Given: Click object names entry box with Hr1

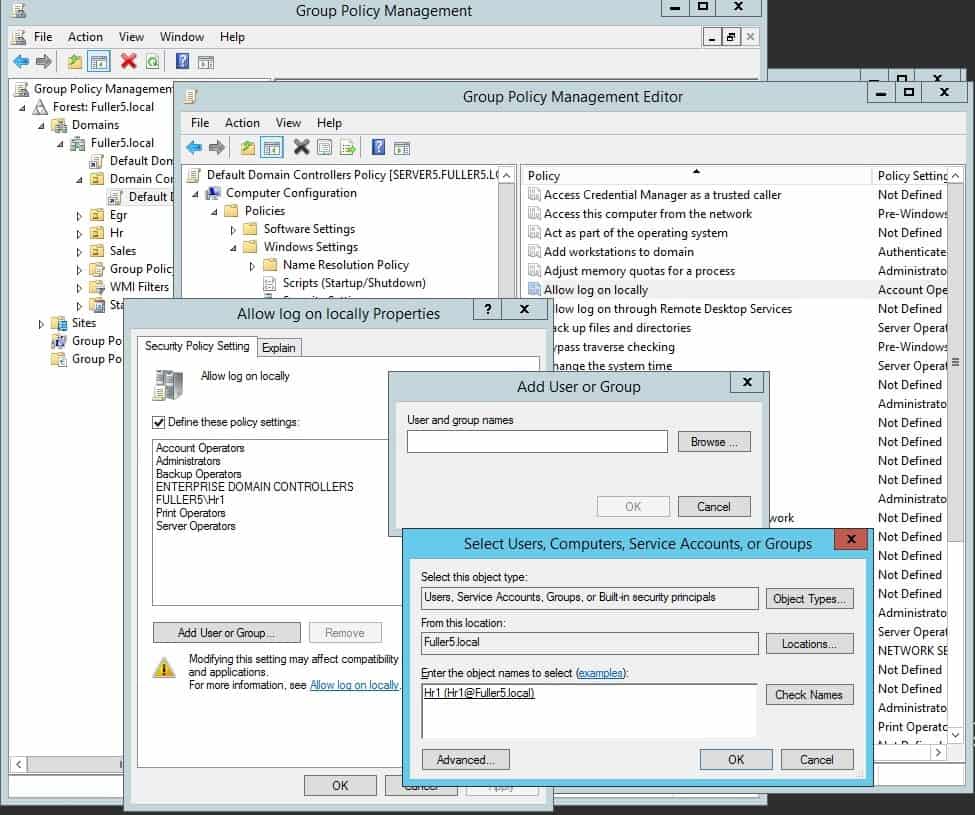Looking at the screenshot, I should 589,711.
